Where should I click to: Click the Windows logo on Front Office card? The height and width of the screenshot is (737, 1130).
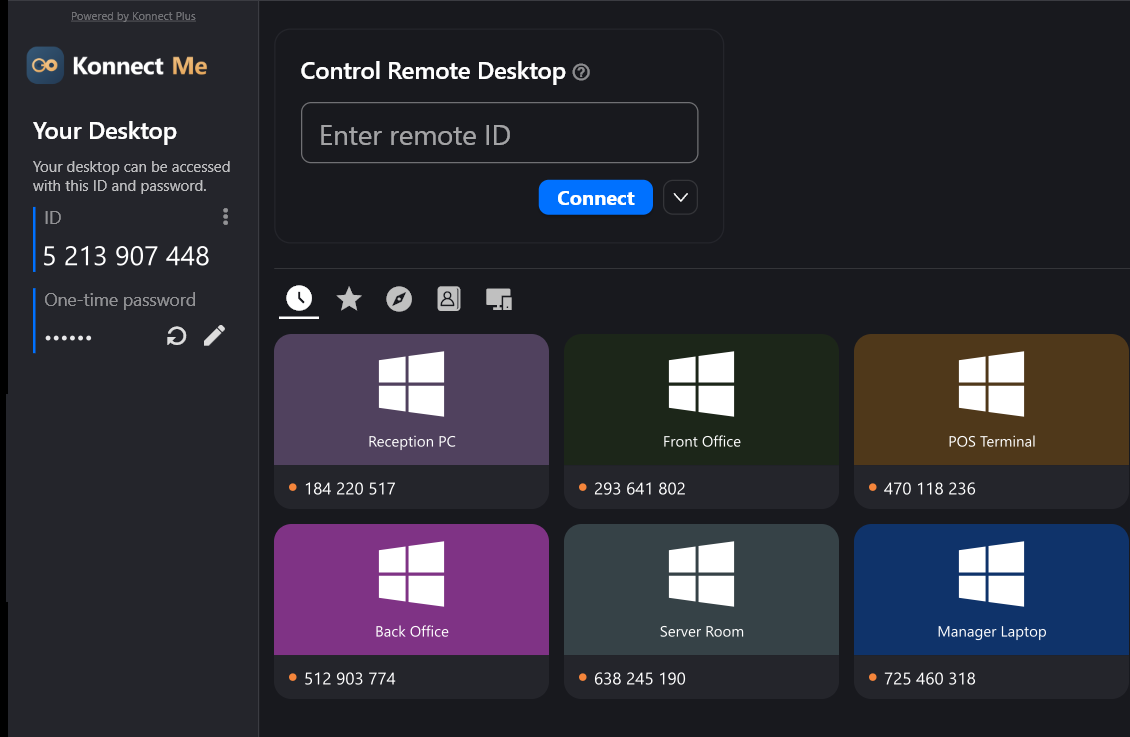[x=701, y=384]
